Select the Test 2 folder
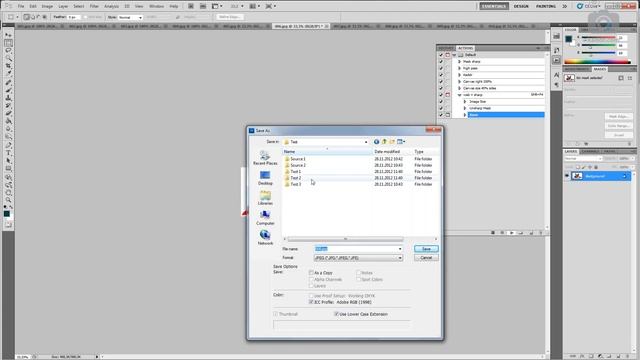 tap(296, 178)
